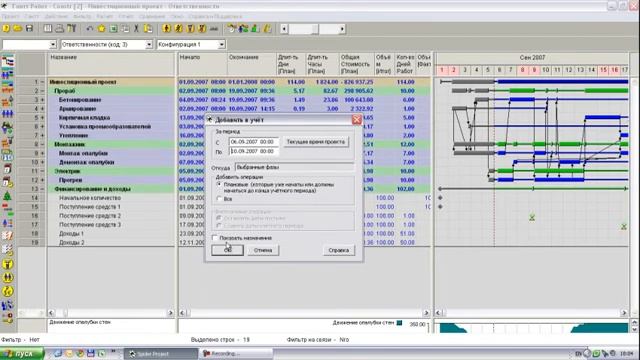Click the yellow running person toolbar icon

(179, 29)
